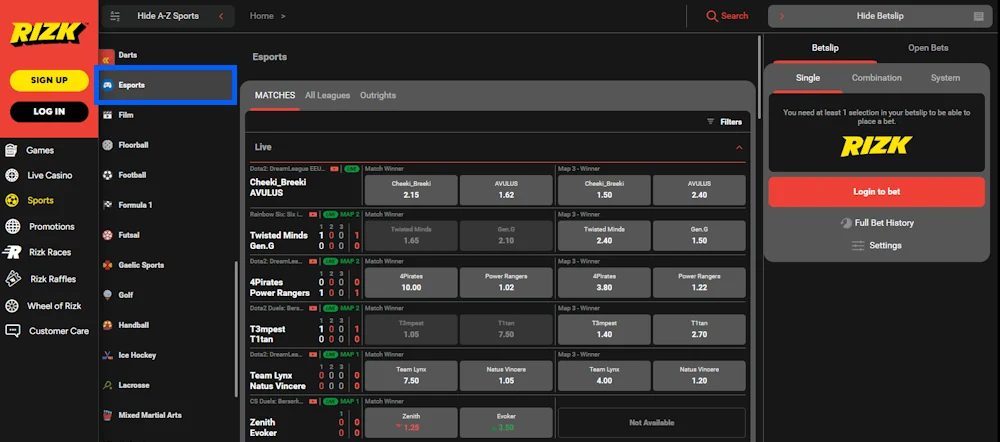Open the Promotions globe icon
This screenshot has height=442, width=1000.
click(12, 226)
